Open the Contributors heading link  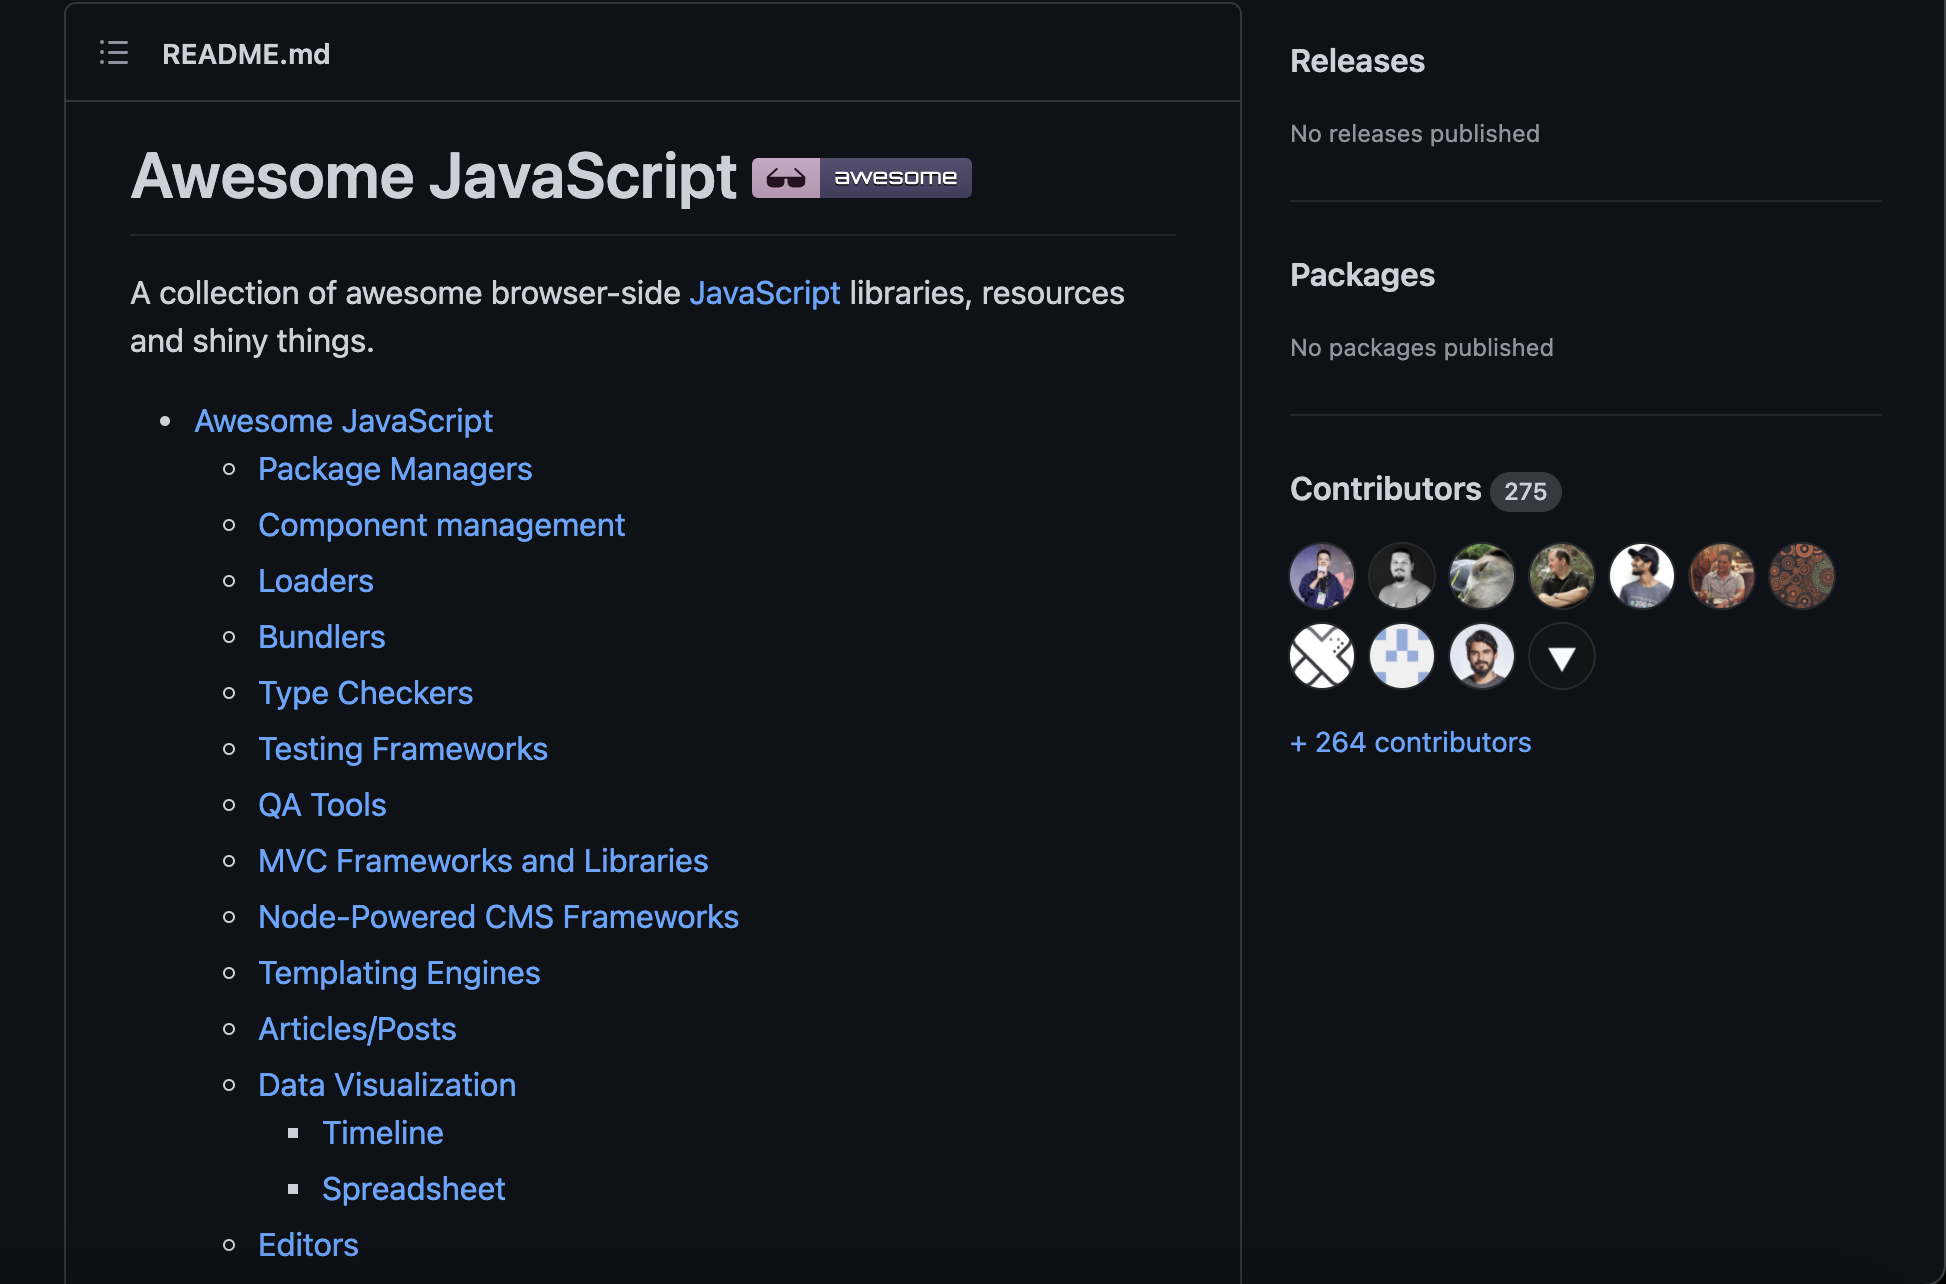pos(1385,489)
